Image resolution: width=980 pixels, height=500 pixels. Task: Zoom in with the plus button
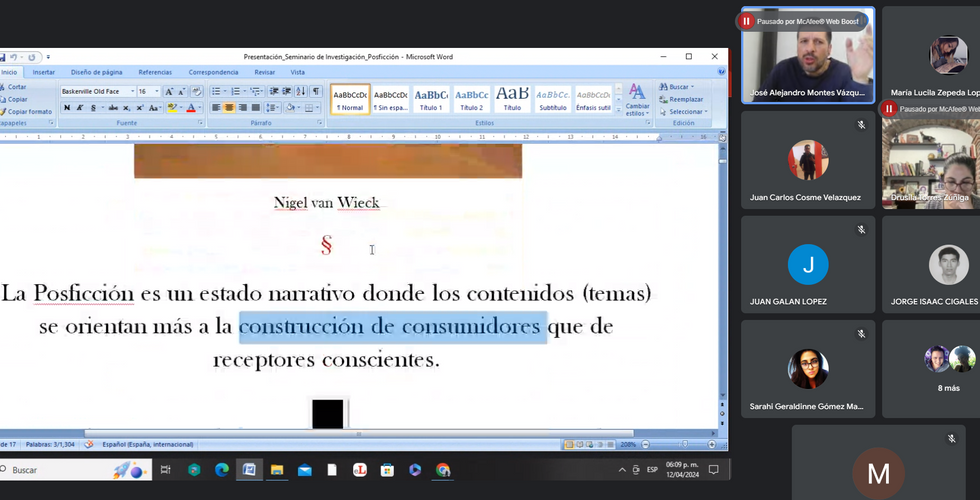711,444
